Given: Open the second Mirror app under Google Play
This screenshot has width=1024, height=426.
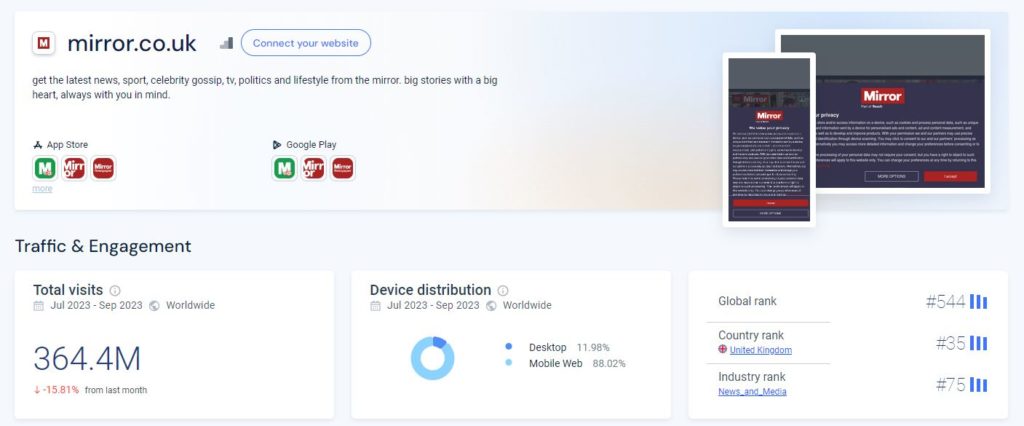Looking at the screenshot, I should [x=313, y=168].
